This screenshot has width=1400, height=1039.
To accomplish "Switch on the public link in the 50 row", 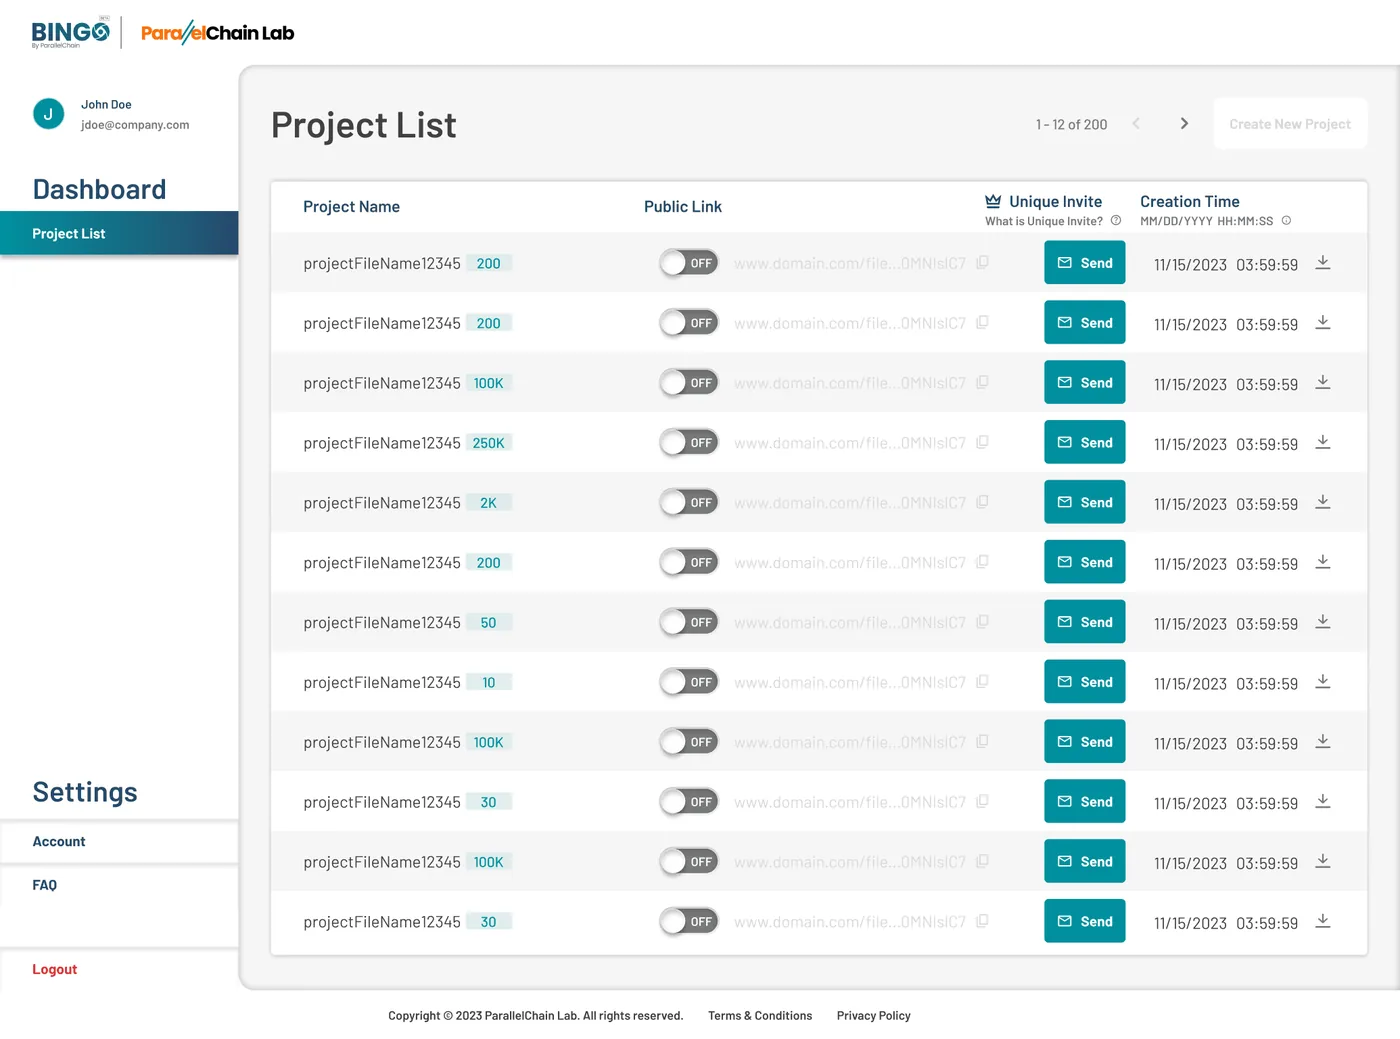I will (689, 622).
